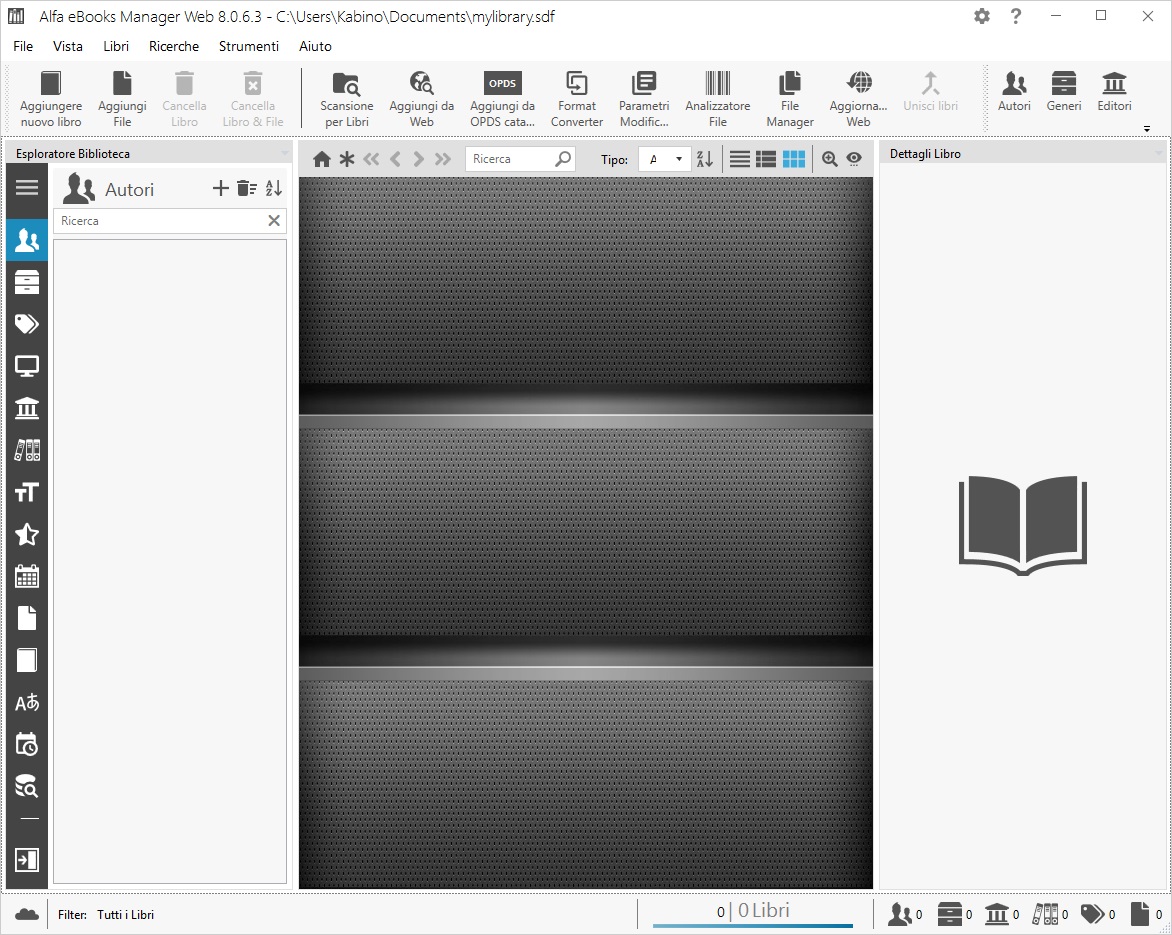The width and height of the screenshot is (1172, 935).
Task: Go to next page arrow
Action: pyautogui.click(x=419, y=159)
